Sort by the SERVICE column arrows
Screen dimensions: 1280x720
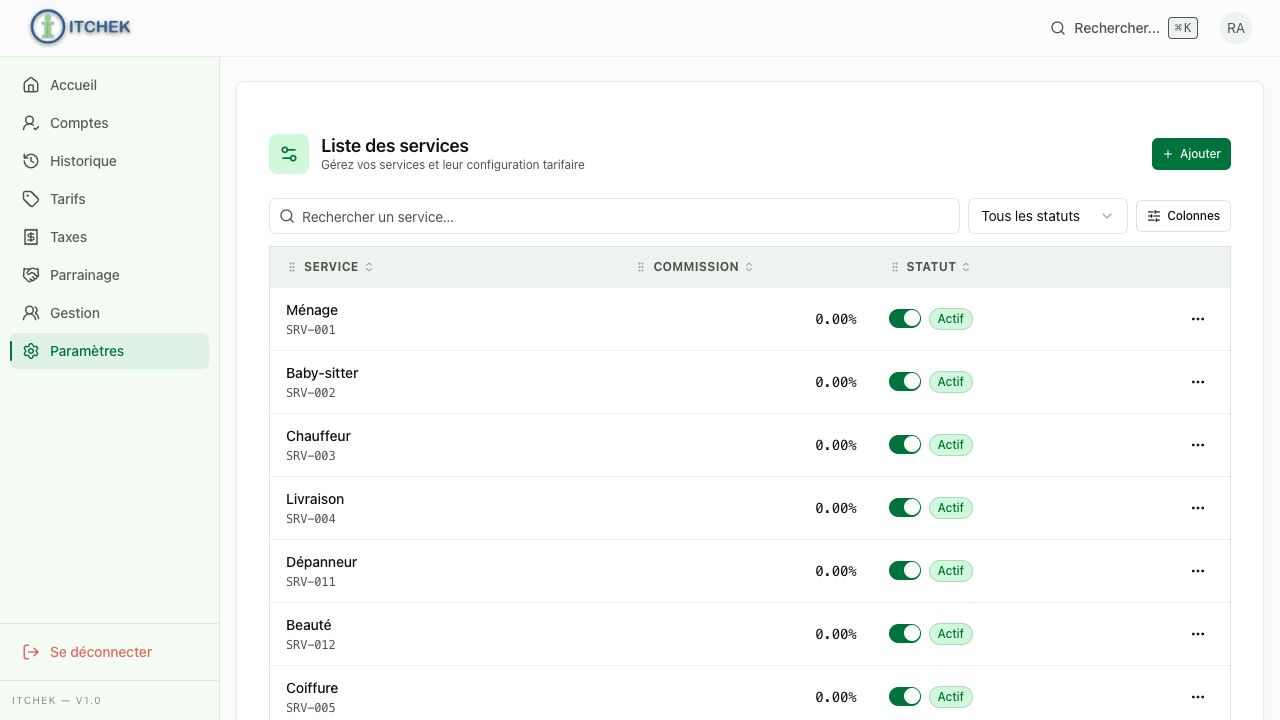pyautogui.click(x=369, y=267)
